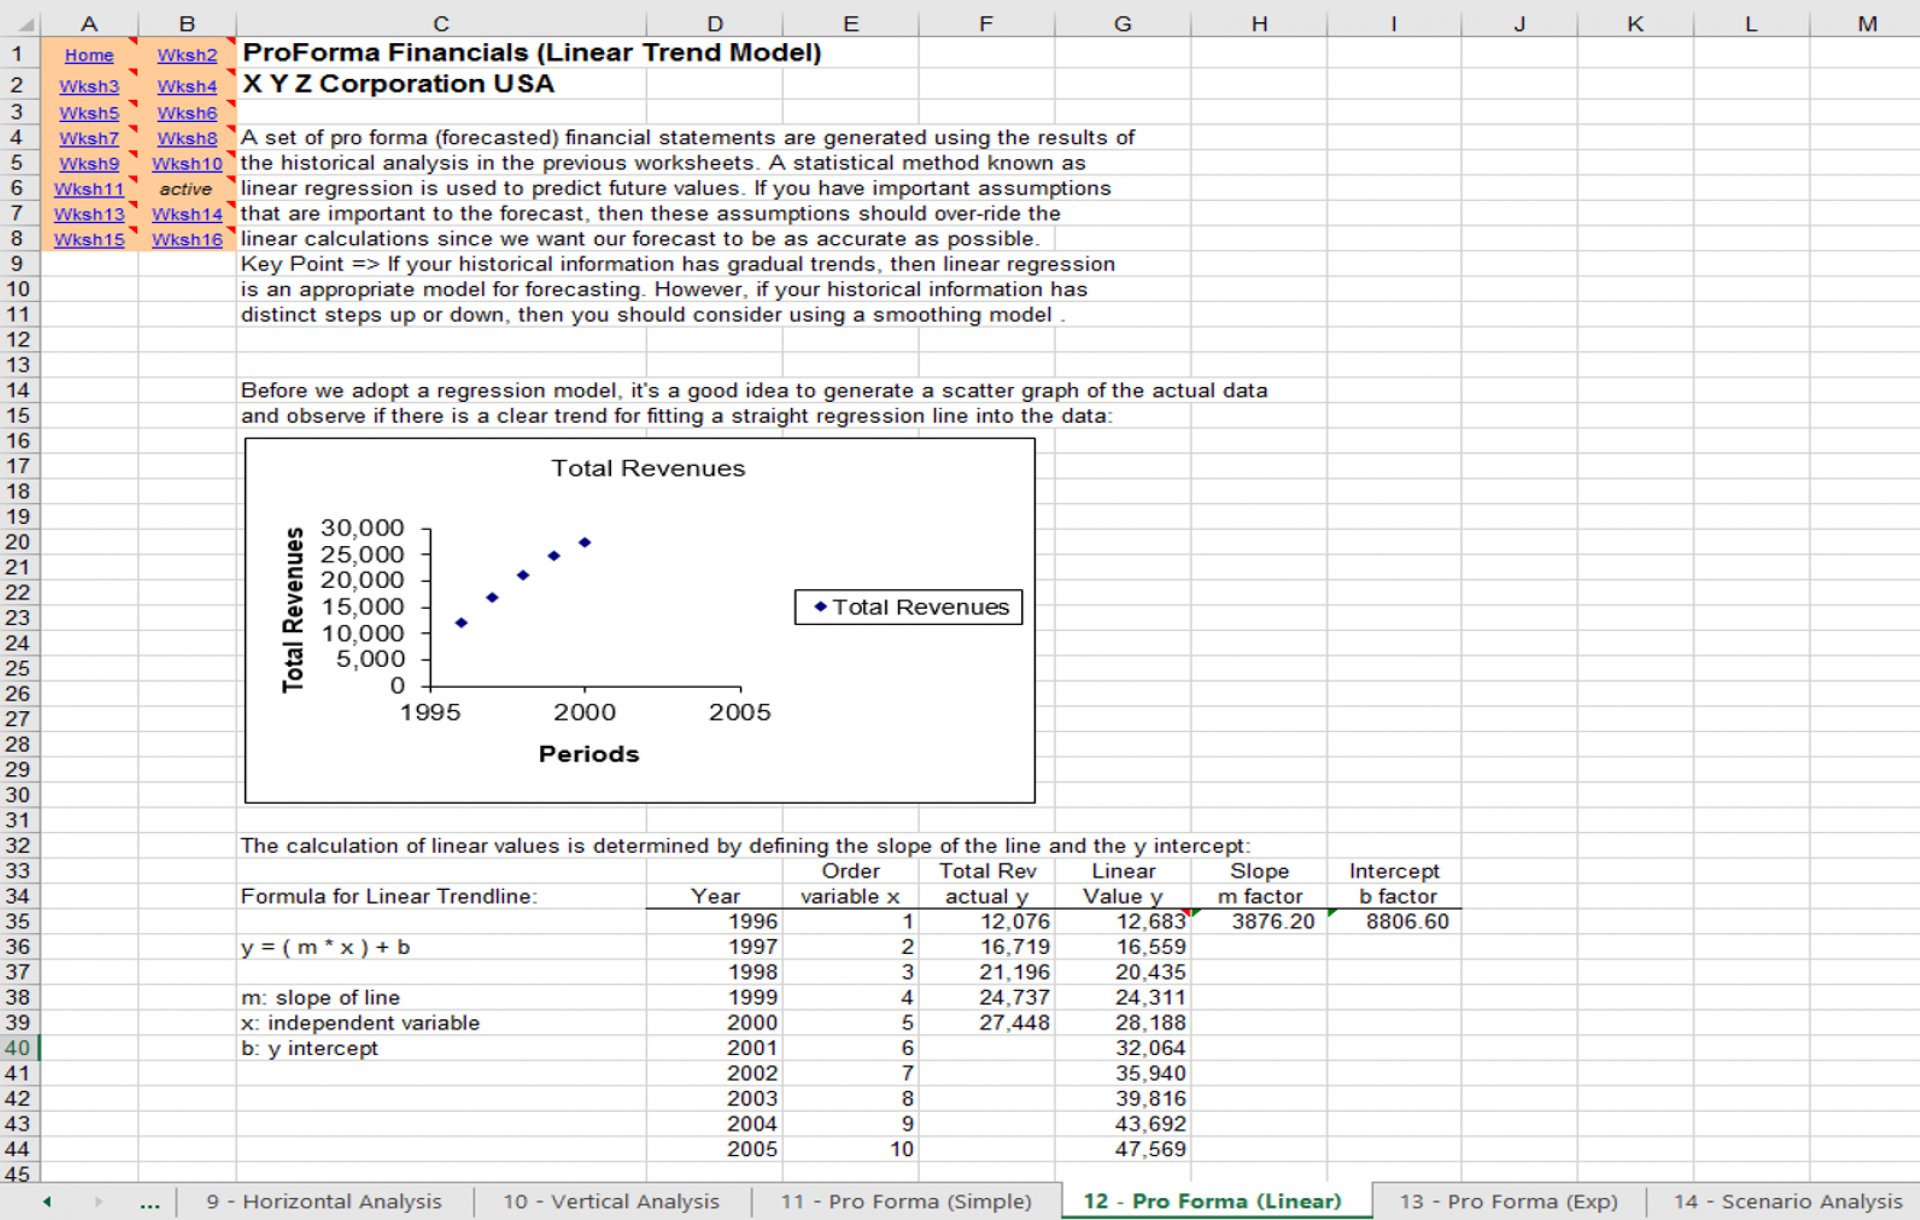This screenshot has height=1220, width=1920.
Task: Select the linear value 12,683
Action: 1123,921
